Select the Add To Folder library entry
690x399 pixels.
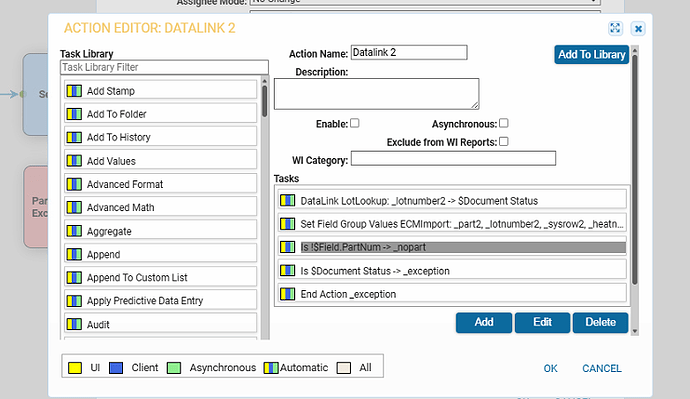(x=161, y=114)
